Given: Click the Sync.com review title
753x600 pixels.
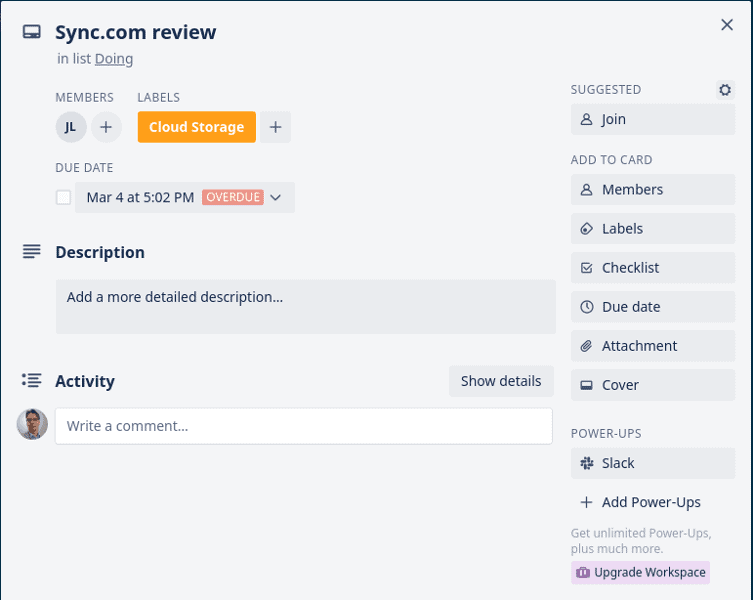Looking at the screenshot, I should click(x=135, y=32).
